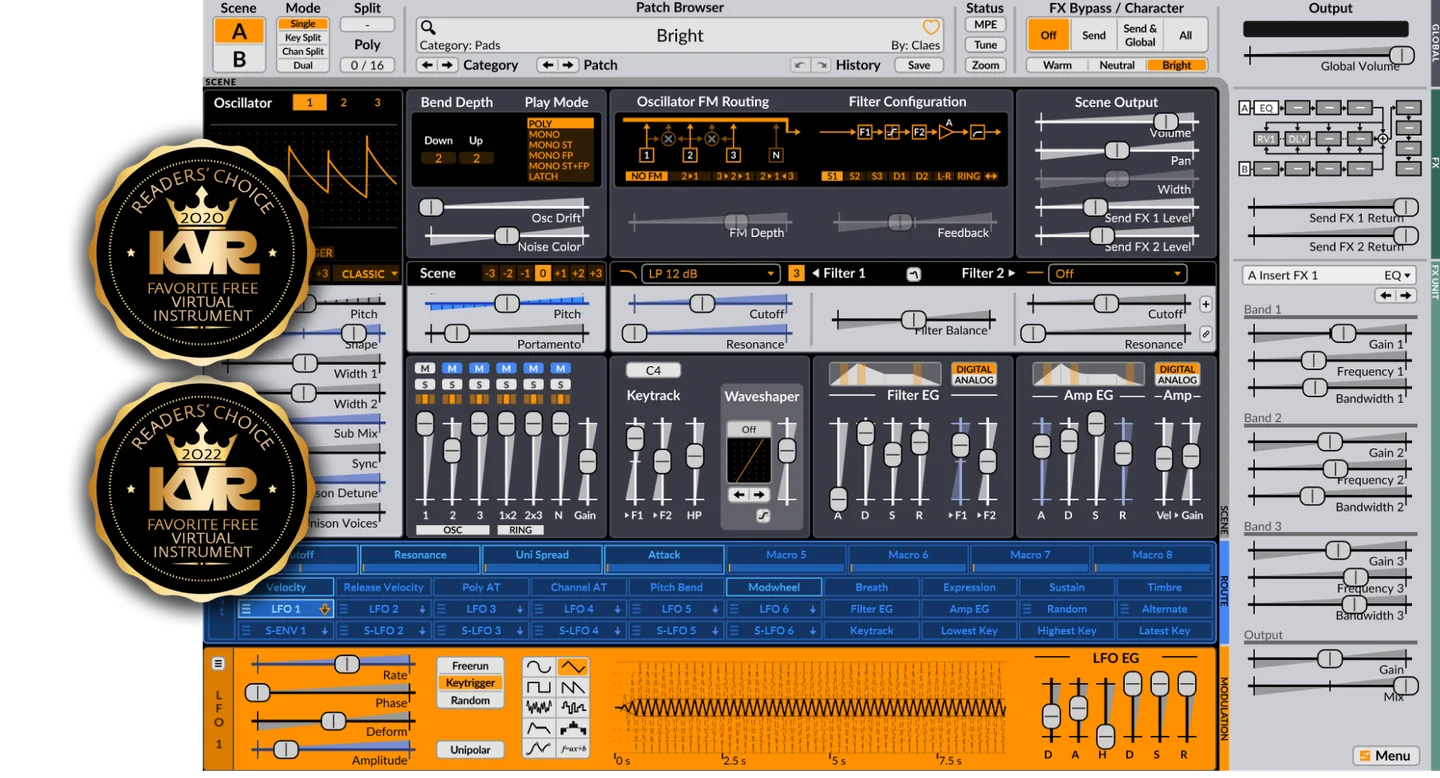Open the Filter 1 type dropdown LP 12 dB

click(709, 273)
